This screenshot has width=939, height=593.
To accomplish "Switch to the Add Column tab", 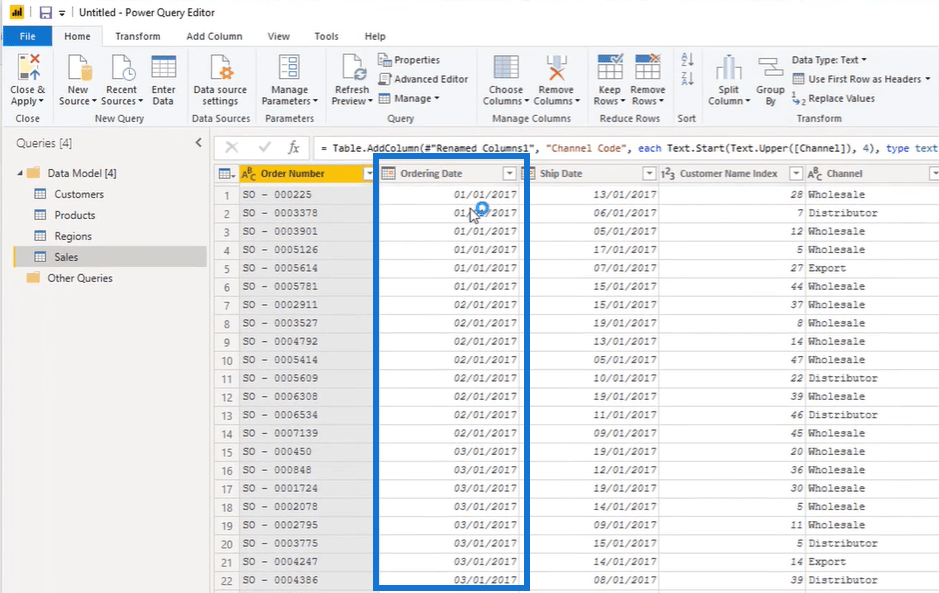I will tap(214, 36).
